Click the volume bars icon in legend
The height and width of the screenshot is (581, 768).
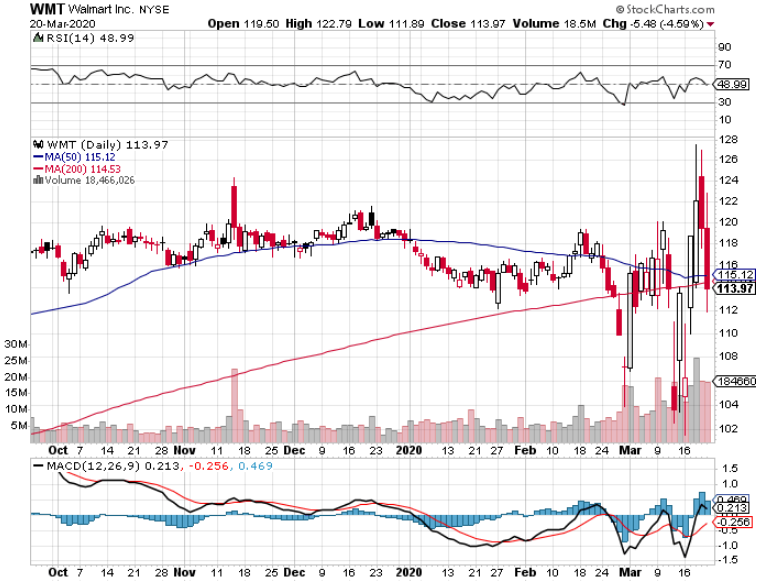click(38, 180)
